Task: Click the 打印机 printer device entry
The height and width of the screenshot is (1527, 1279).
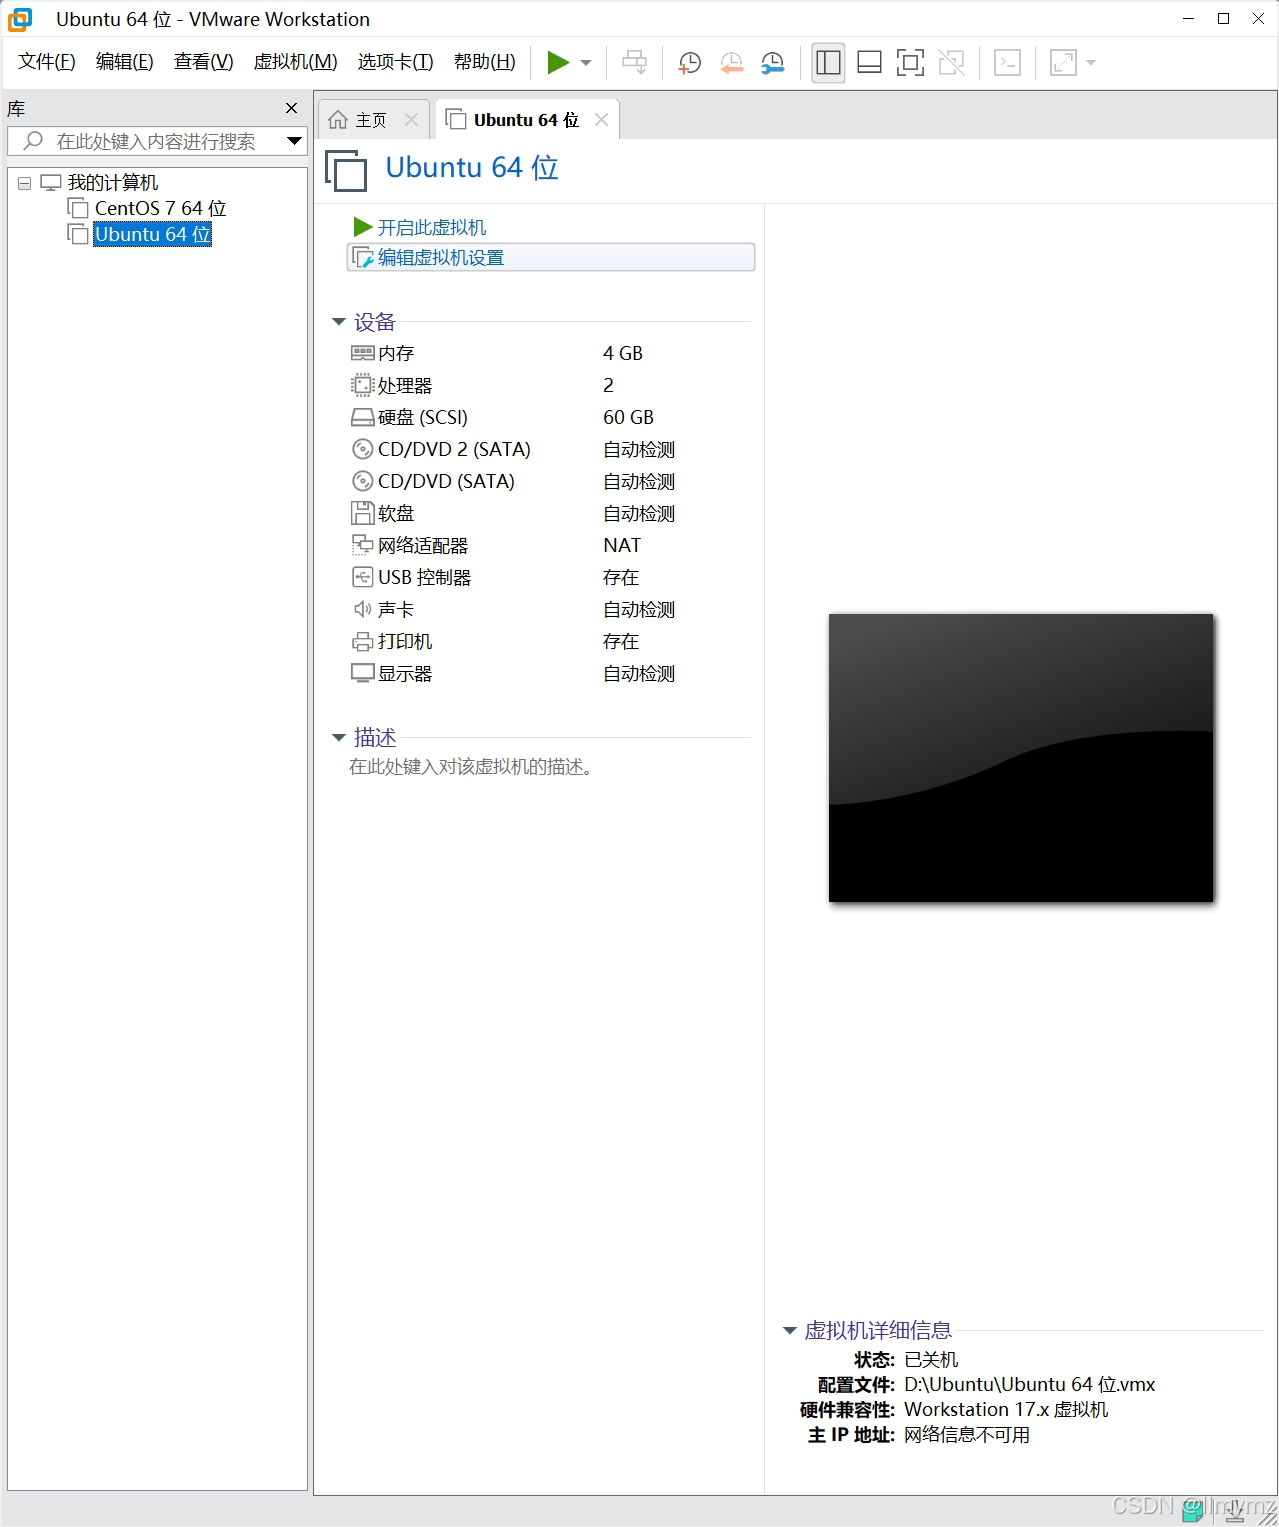Action: pos(405,641)
